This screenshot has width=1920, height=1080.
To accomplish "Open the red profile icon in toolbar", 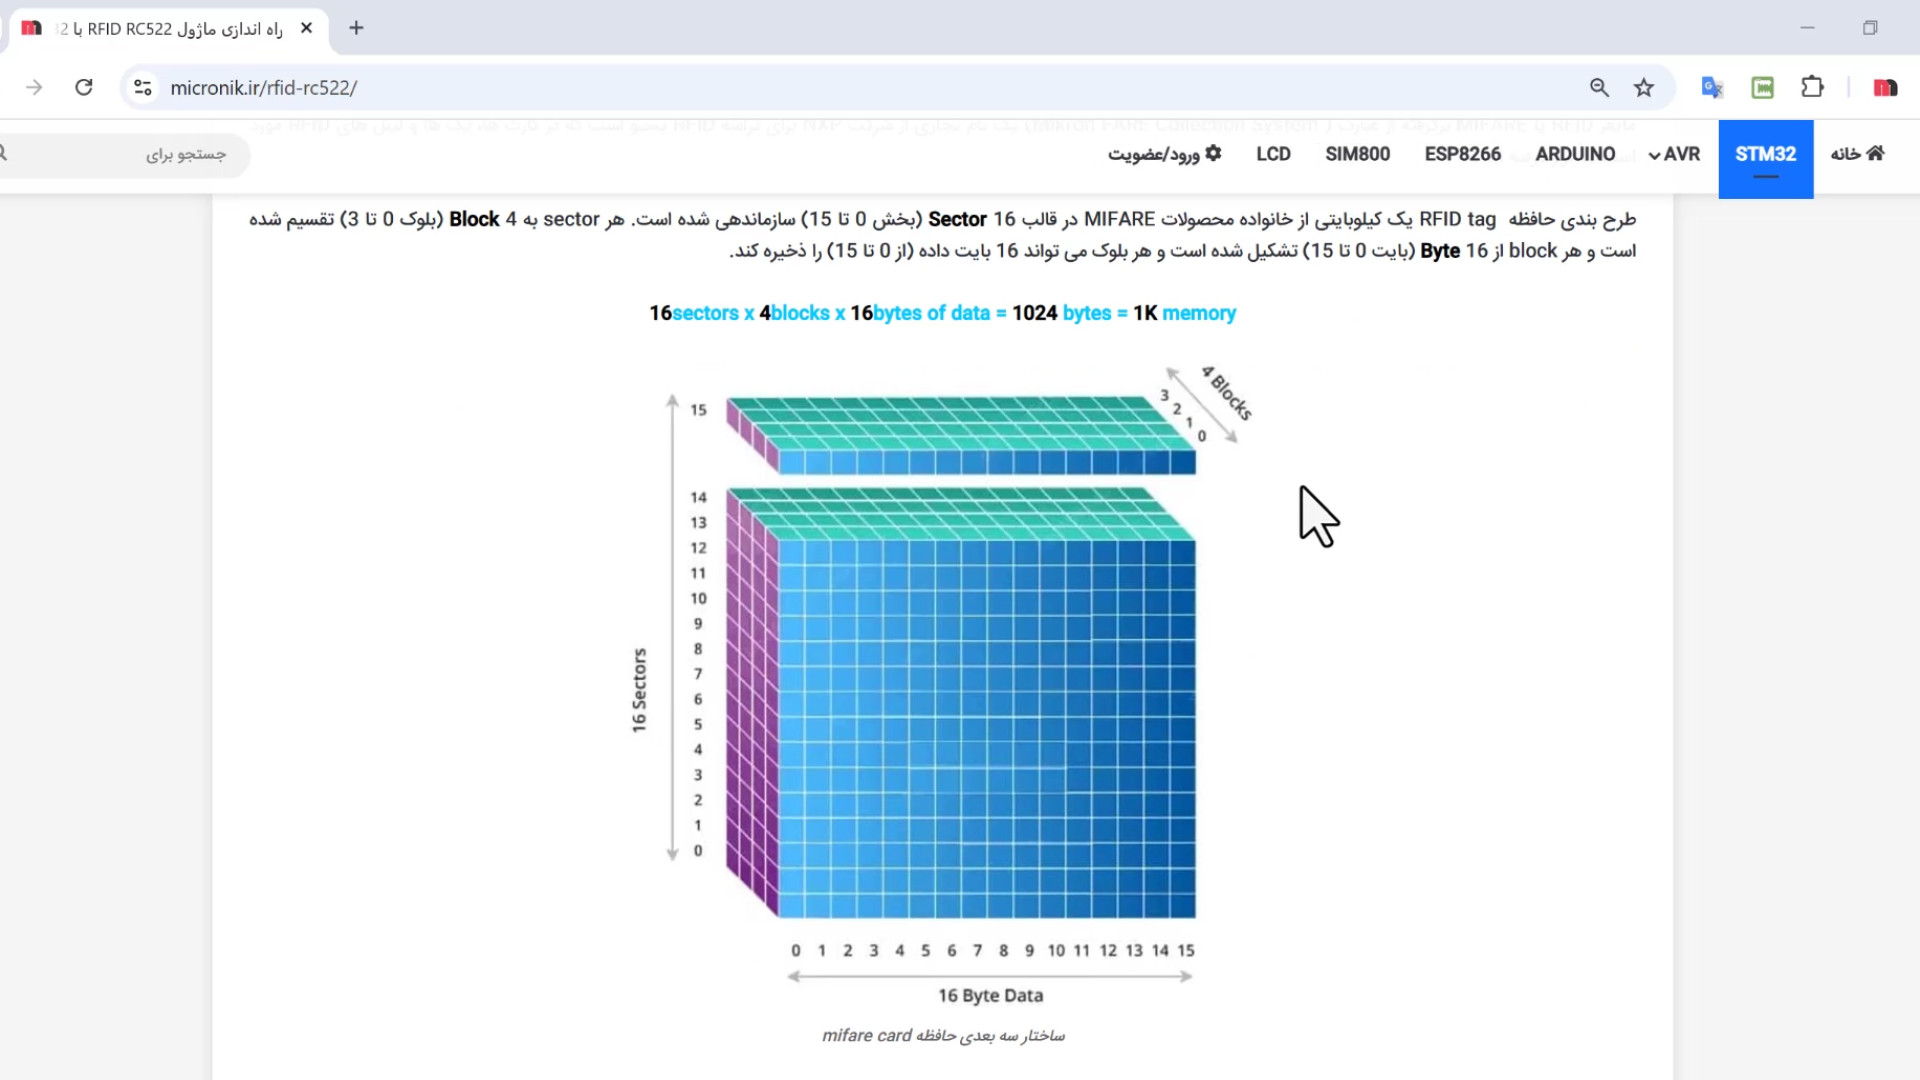I will coord(1885,88).
